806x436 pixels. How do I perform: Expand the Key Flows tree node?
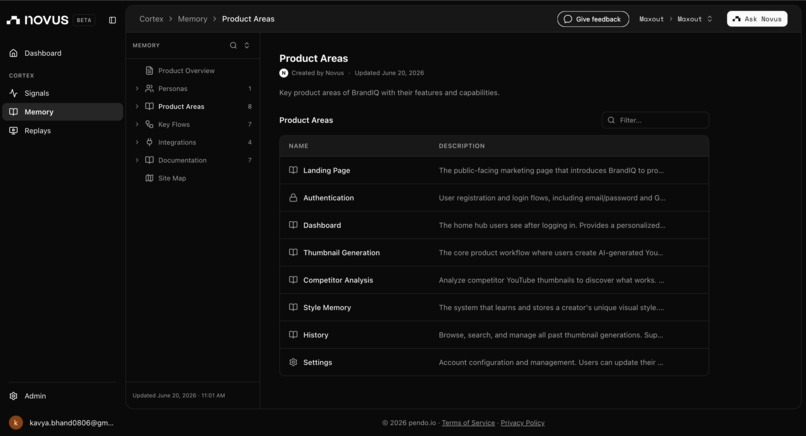(x=137, y=124)
